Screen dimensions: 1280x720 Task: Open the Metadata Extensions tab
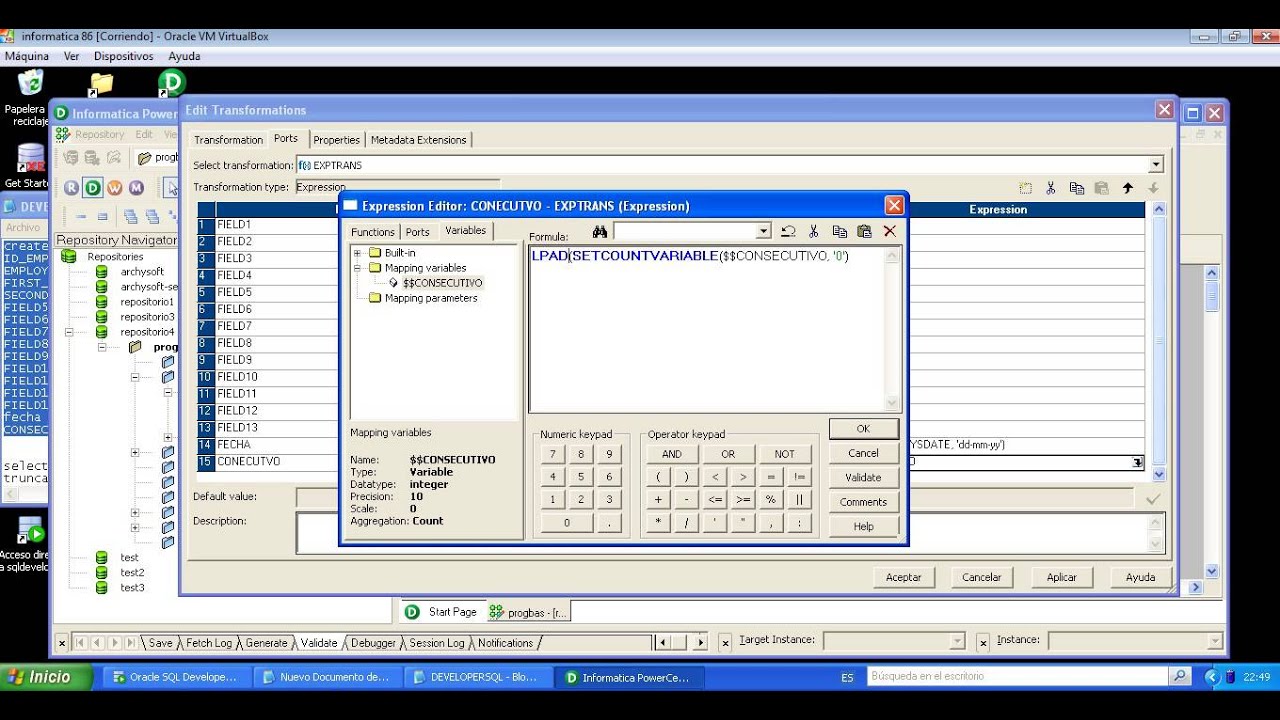[419, 140]
